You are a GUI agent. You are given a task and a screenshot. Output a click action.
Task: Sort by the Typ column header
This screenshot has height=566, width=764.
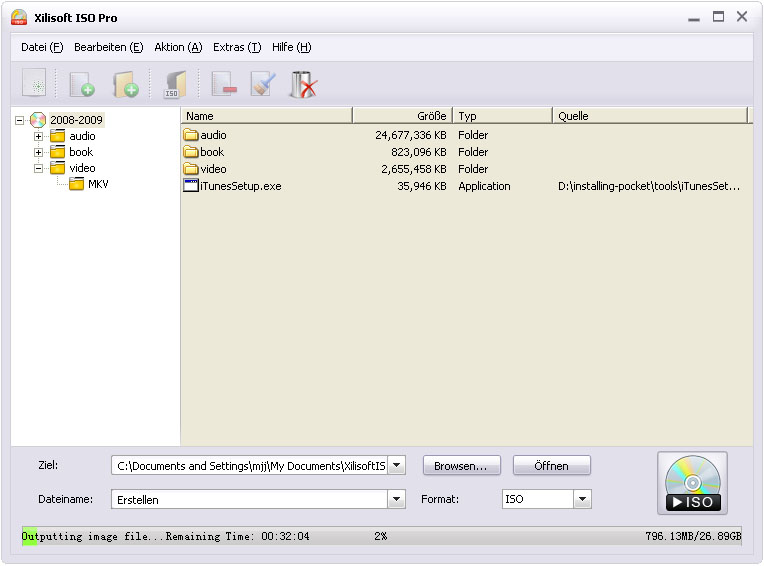pyautogui.click(x=503, y=116)
